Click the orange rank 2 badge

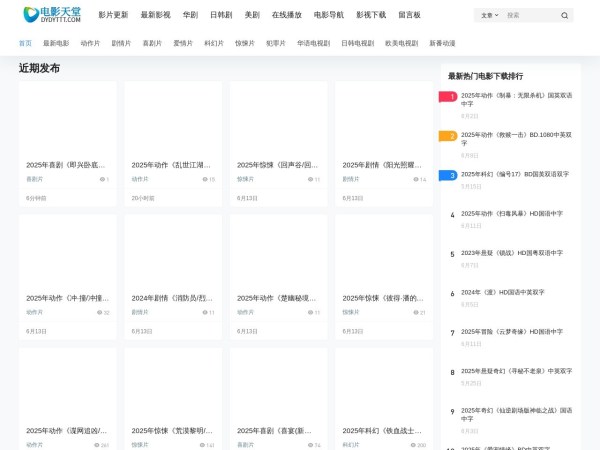pos(448,136)
